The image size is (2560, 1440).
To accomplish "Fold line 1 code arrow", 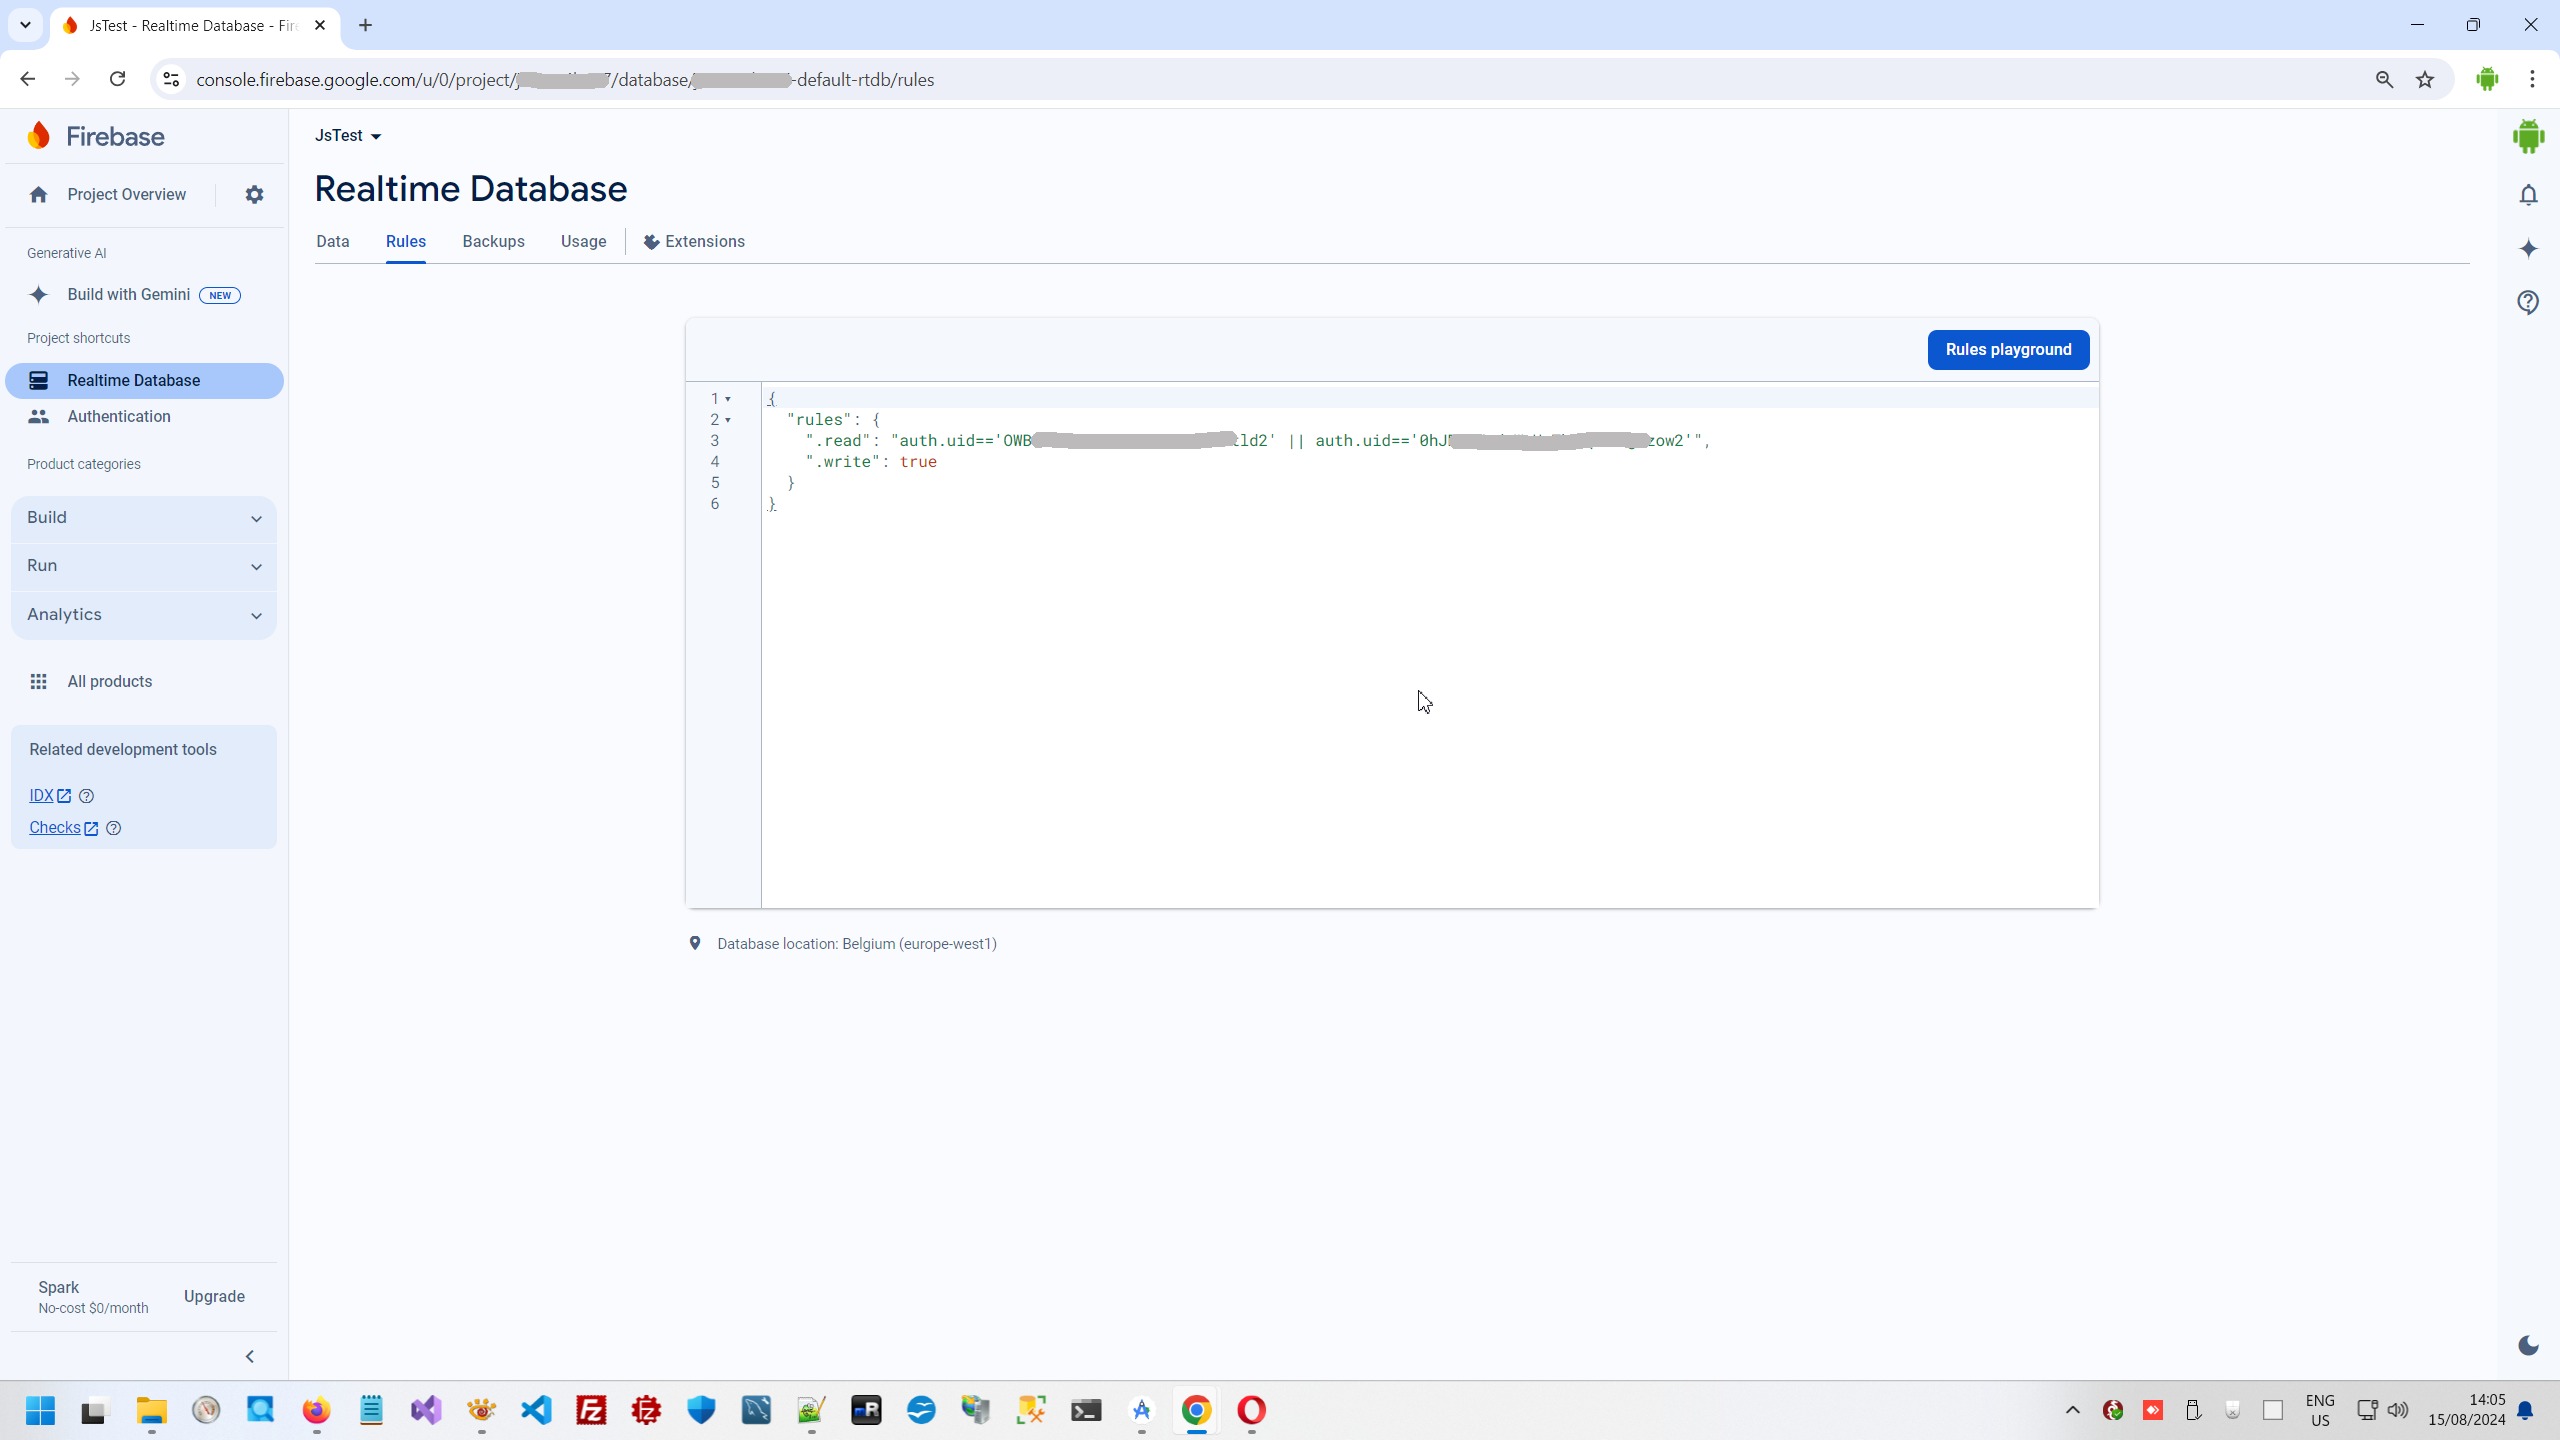I will (x=728, y=399).
